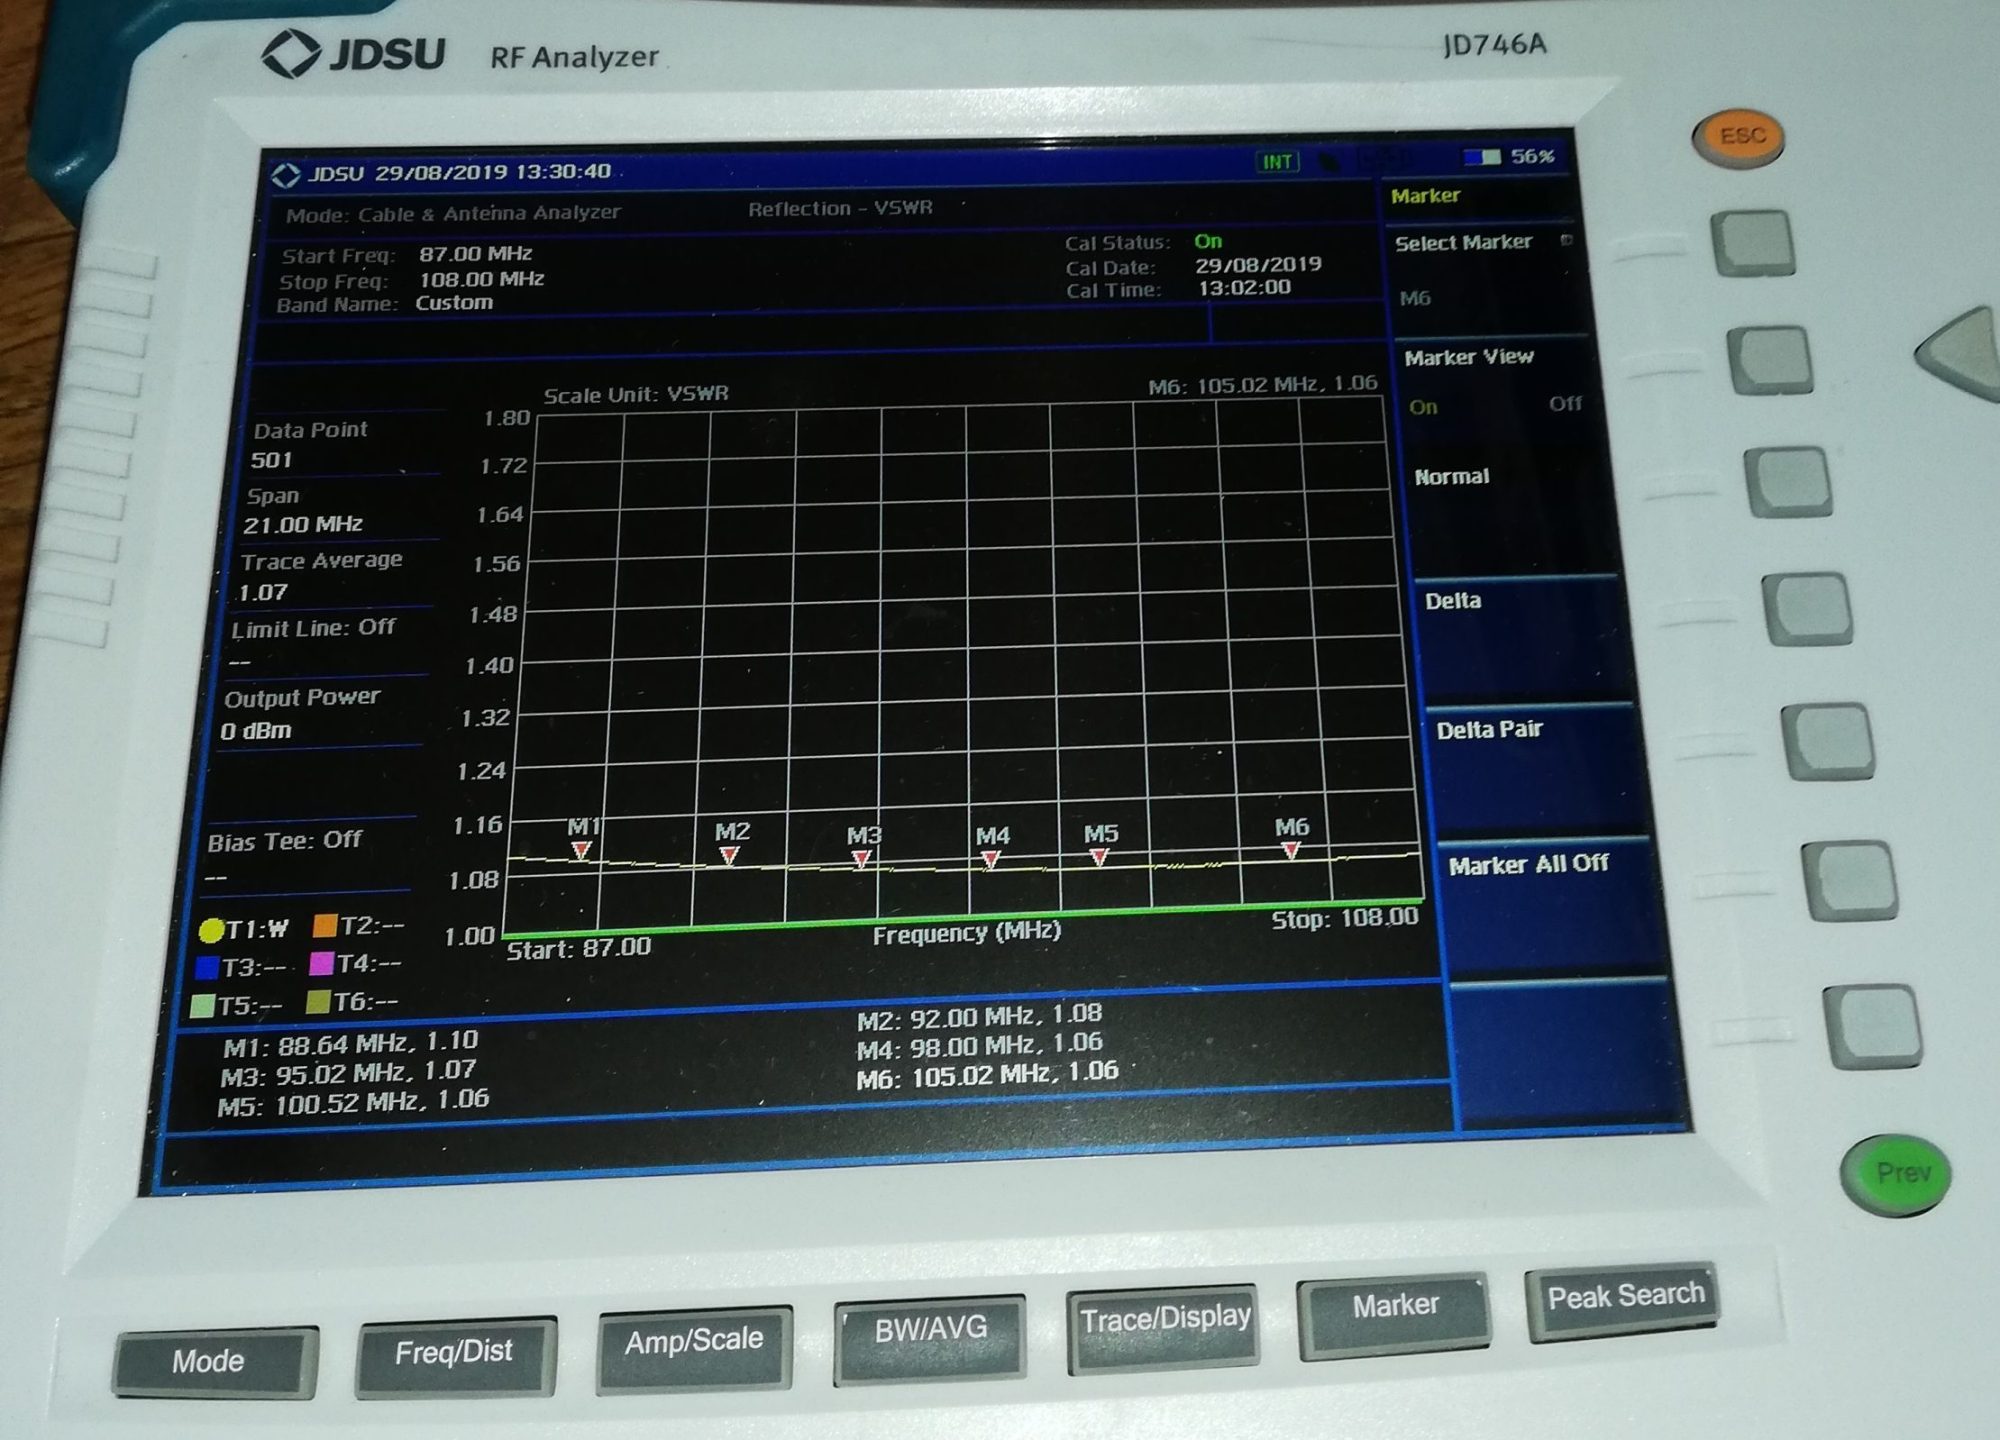Click M4: 98.00 MHz, 1.06 readout
This screenshot has width=2000, height=1440.
click(x=979, y=1045)
